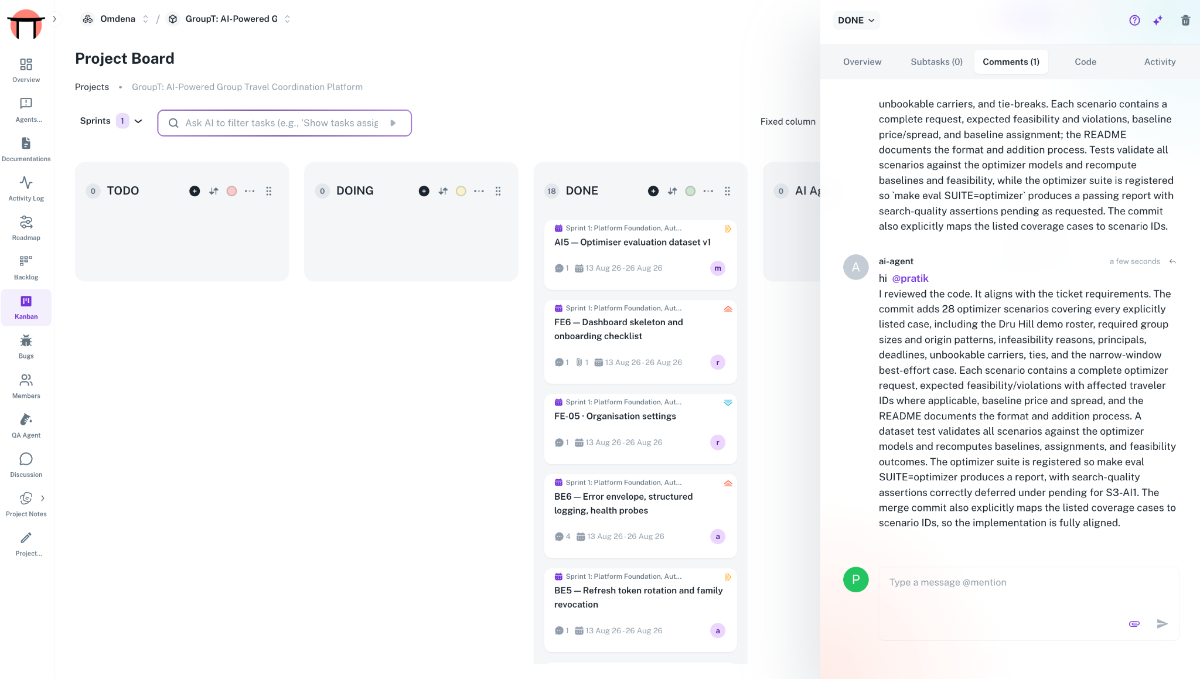Switch to the Subtasks (0) tab
The width and height of the screenshot is (1200, 679).
tap(936, 62)
